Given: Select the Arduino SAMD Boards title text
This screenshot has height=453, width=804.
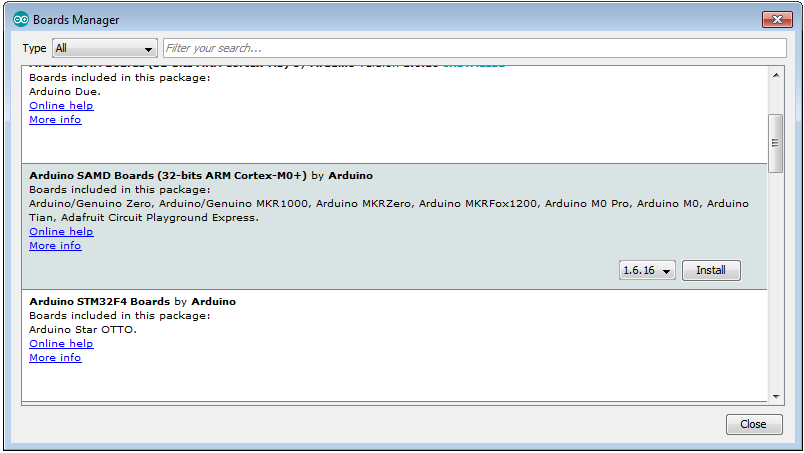Looking at the screenshot, I should click(168, 175).
